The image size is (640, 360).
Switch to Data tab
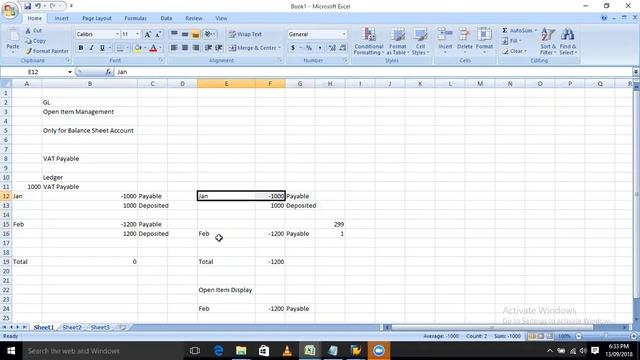(x=166, y=18)
